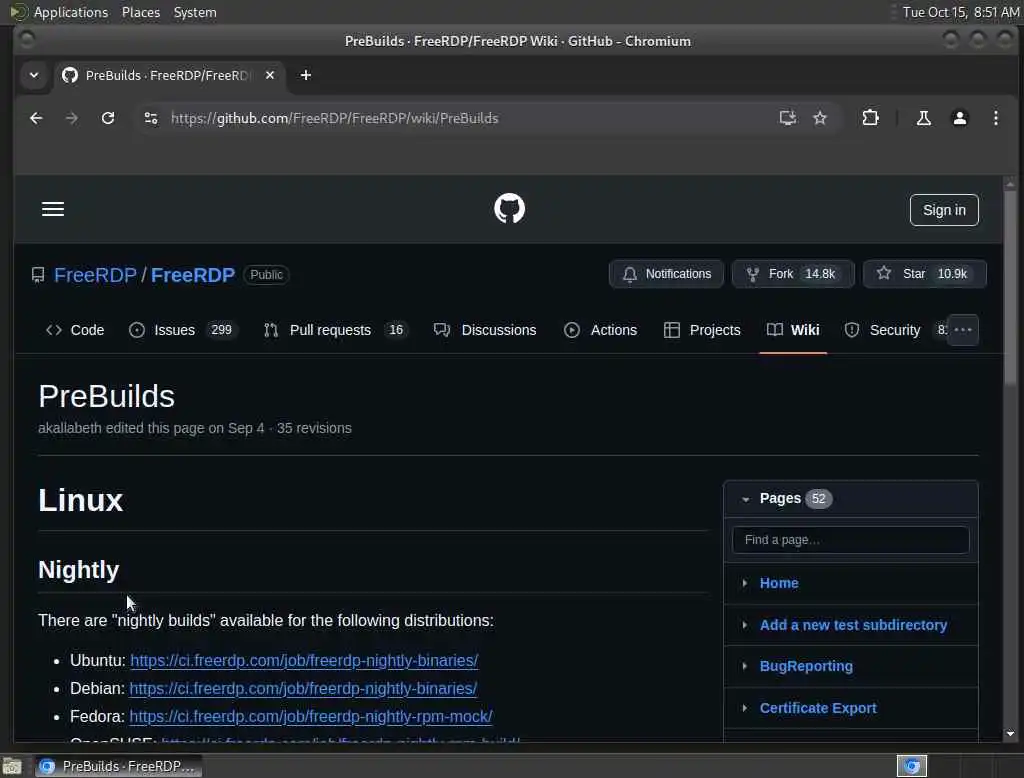The width and height of the screenshot is (1024, 778).
Task: Click the page vertical scrollbar thumb
Action: point(1010,287)
